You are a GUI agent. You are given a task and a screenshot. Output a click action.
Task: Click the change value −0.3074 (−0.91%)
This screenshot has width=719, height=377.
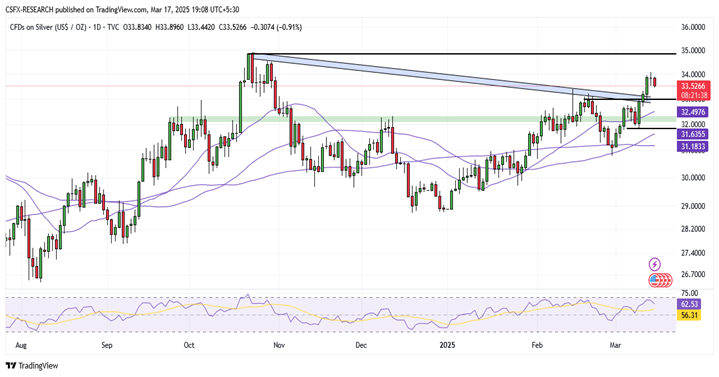click(276, 28)
